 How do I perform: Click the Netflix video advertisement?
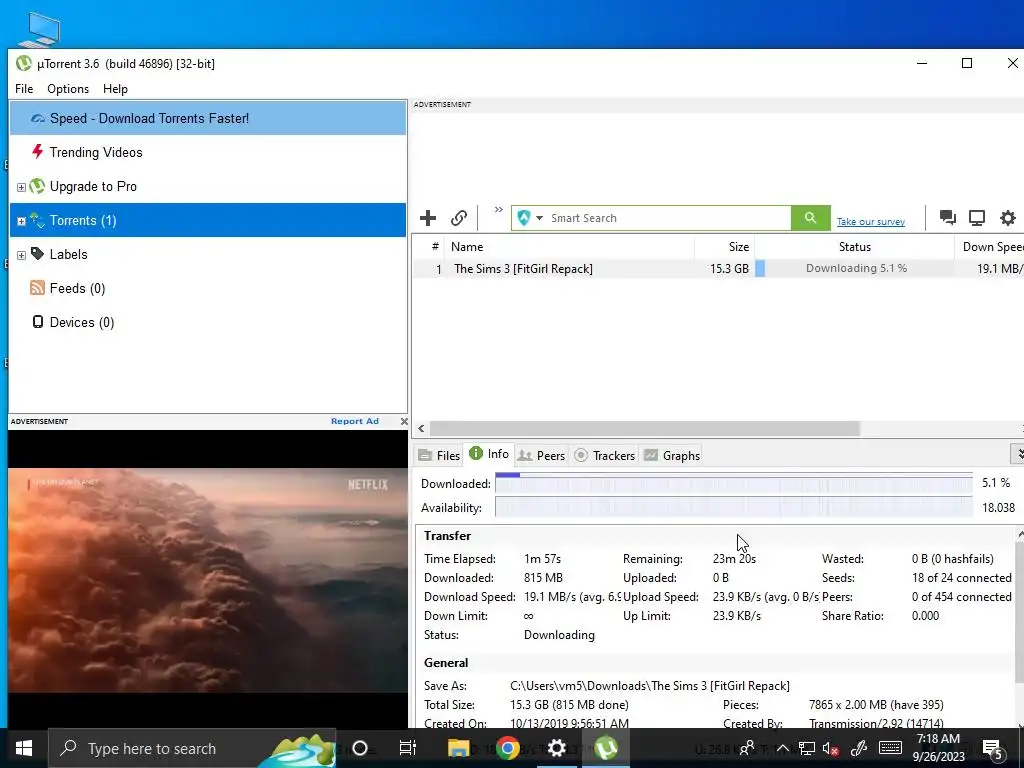pyautogui.click(x=208, y=580)
